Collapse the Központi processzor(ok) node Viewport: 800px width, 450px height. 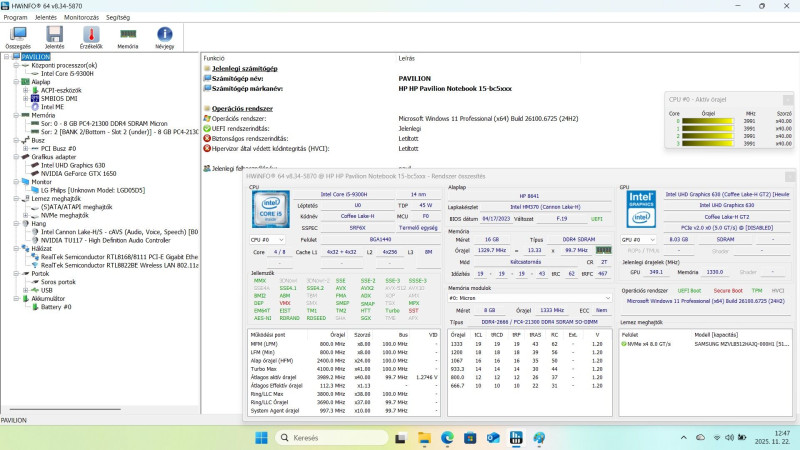click(x=16, y=65)
